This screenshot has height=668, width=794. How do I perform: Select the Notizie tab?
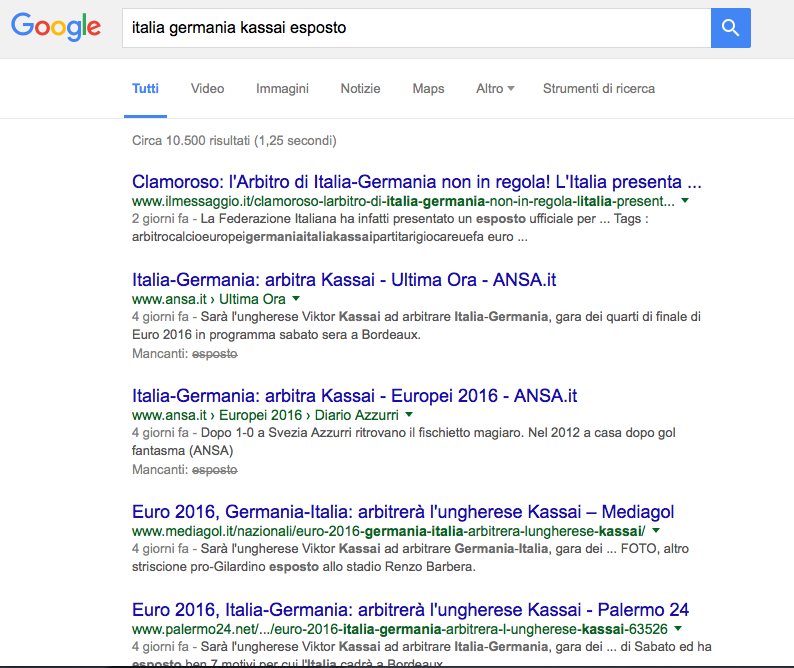point(360,89)
